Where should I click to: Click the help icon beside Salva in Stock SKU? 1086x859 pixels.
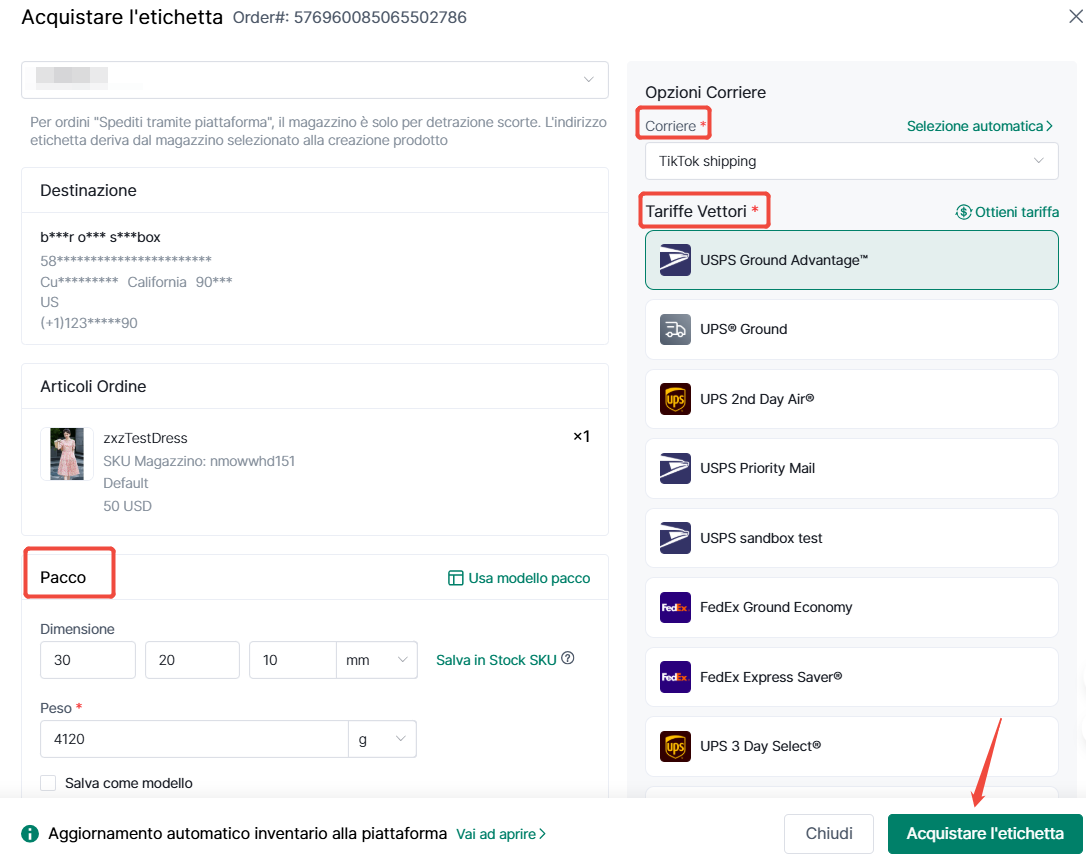point(568,659)
